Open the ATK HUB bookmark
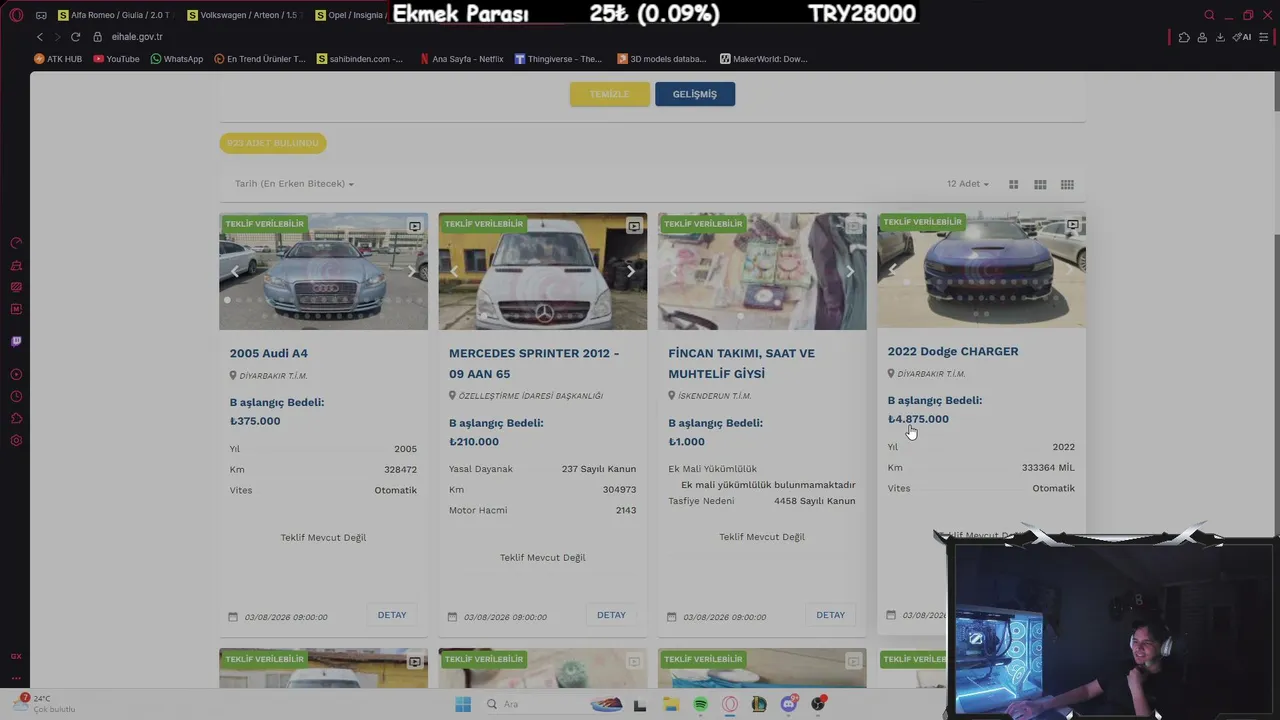The width and height of the screenshot is (1280, 720). [59, 59]
